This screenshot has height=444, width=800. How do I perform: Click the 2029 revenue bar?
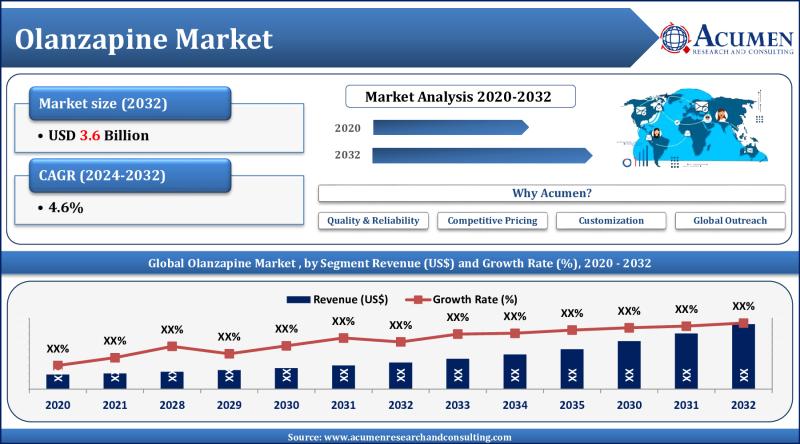[229, 380]
